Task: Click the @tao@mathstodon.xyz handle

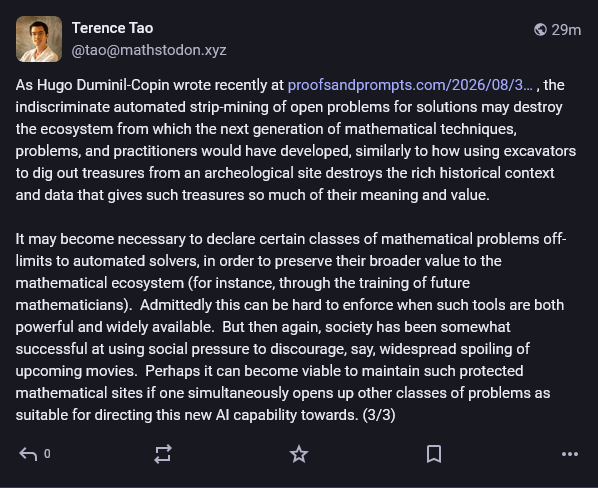Action: click(149, 50)
